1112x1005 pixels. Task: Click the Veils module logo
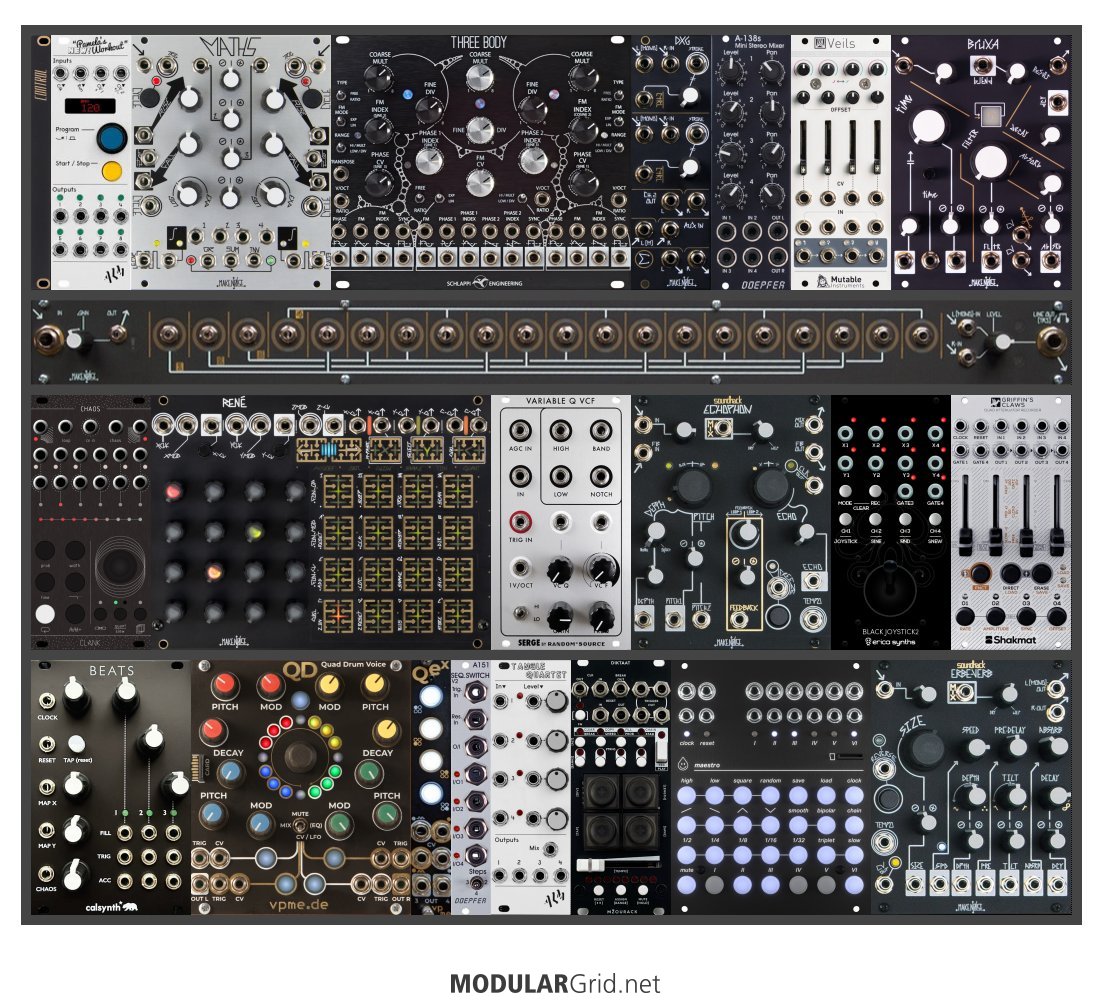tap(835, 43)
